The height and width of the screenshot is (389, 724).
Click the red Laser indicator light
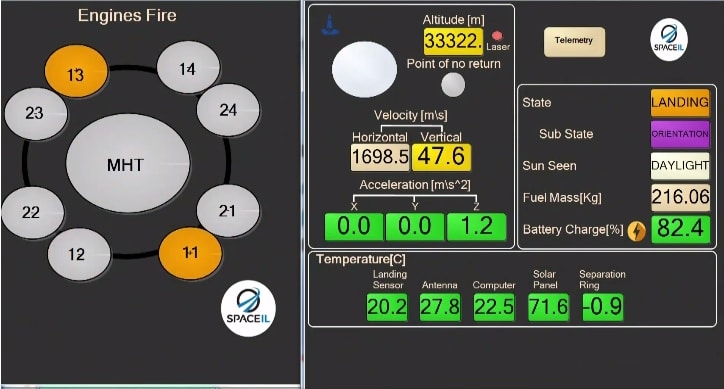(497, 36)
